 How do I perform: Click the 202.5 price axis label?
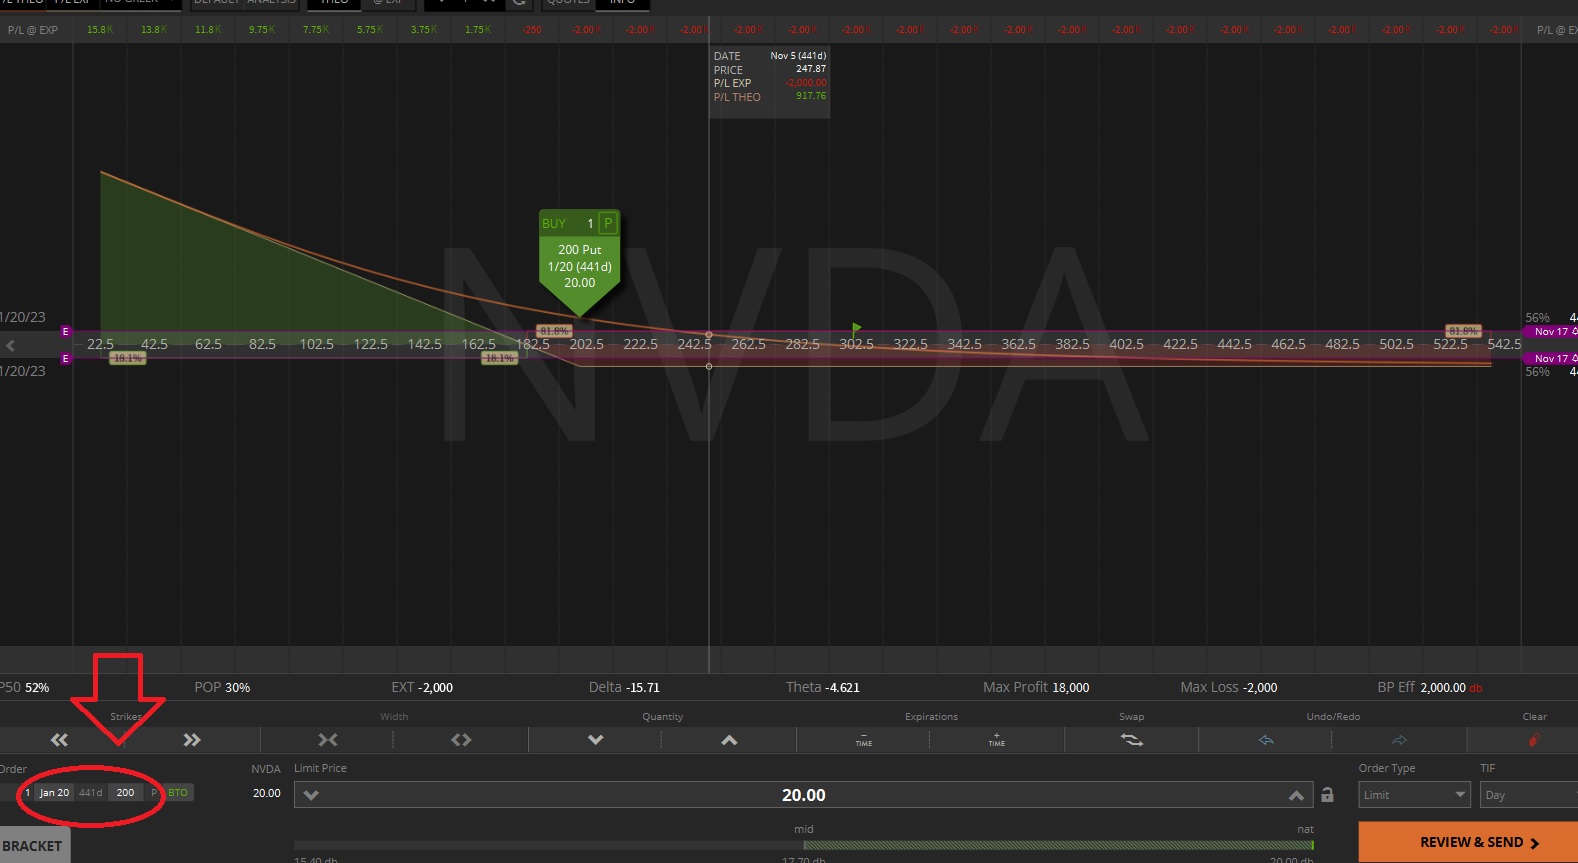coord(586,344)
